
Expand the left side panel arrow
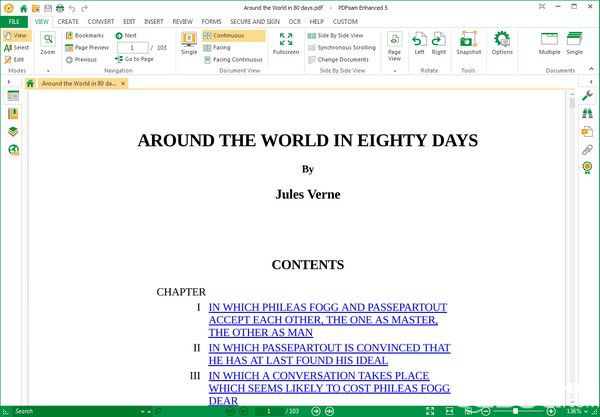coord(9,81)
